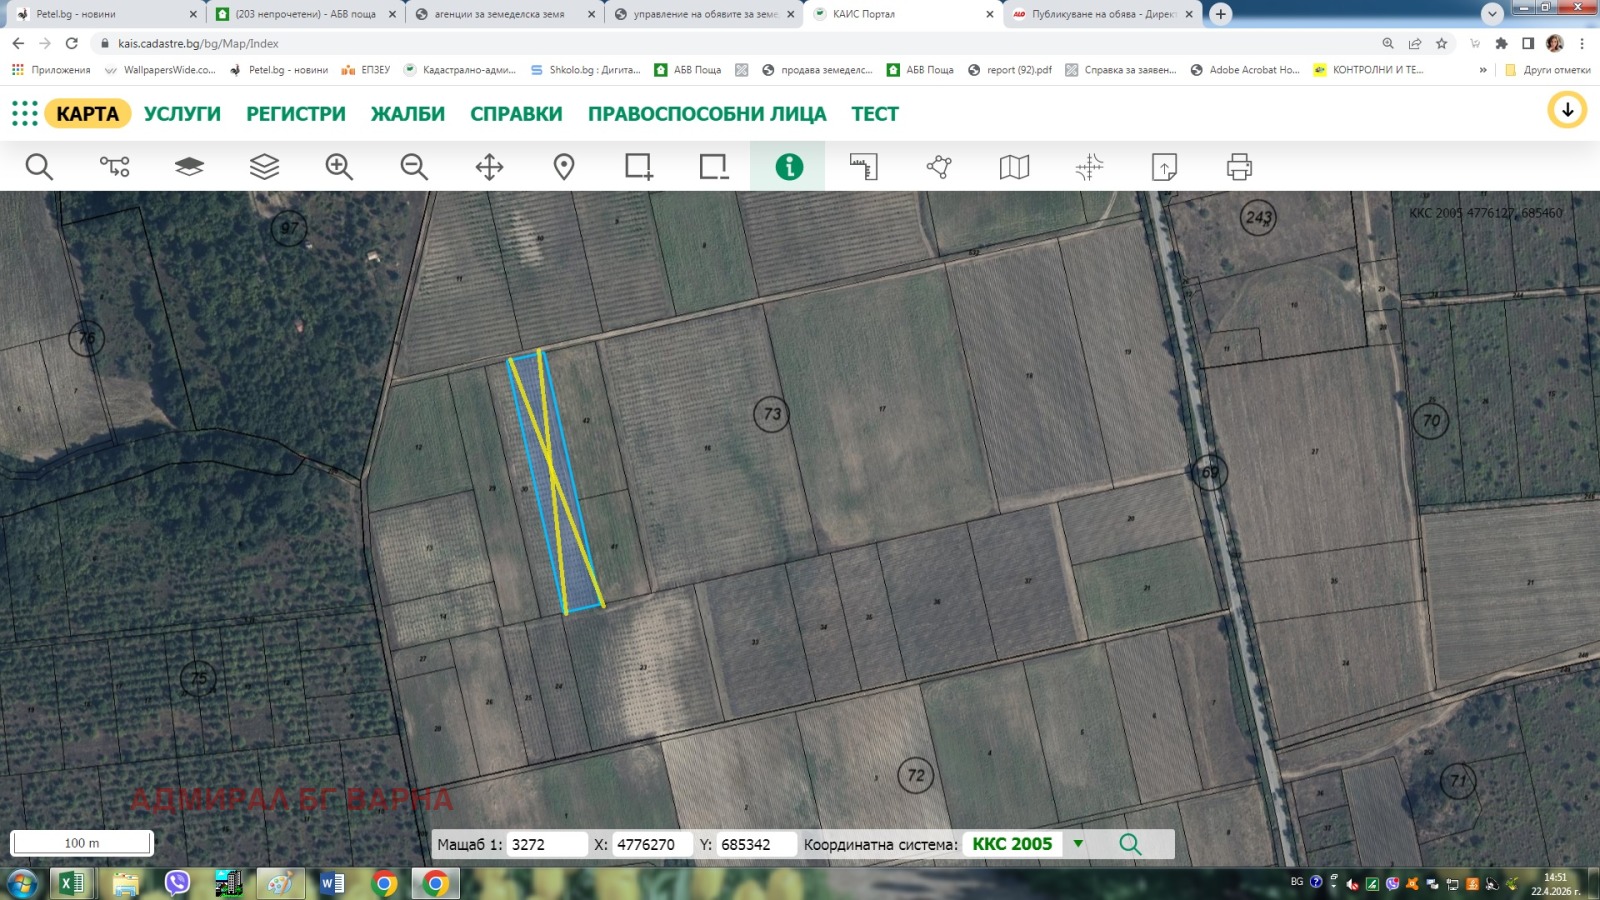Choose the location pin marker tool
Image resolution: width=1600 pixels, height=900 pixels.
pyautogui.click(x=564, y=166)
